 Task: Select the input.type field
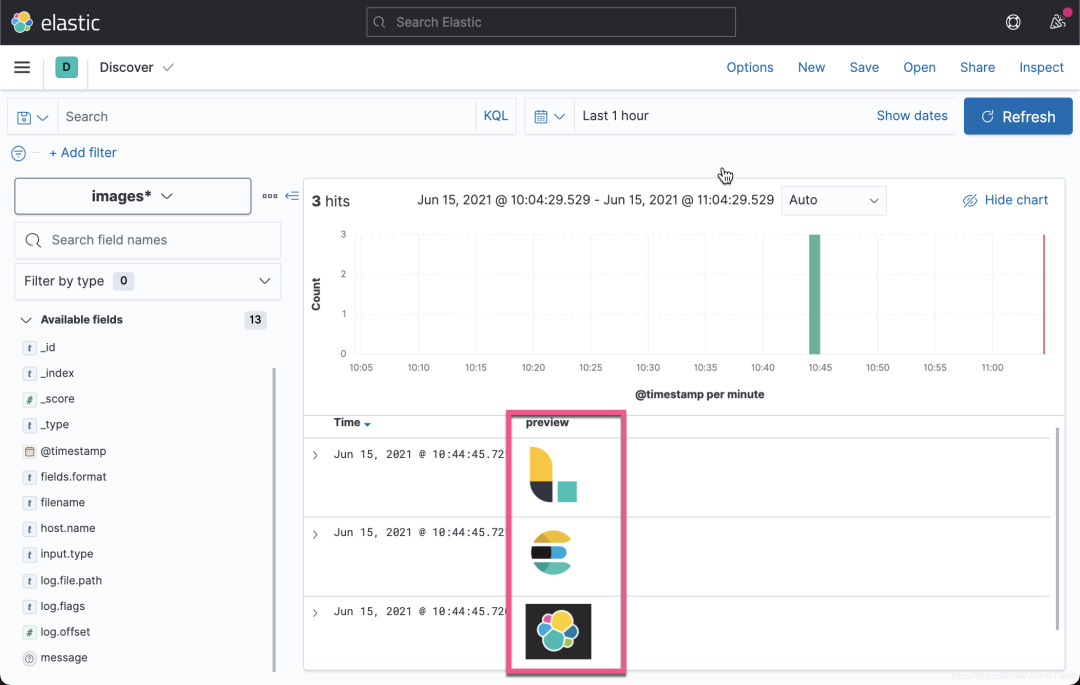click(67, 554)
